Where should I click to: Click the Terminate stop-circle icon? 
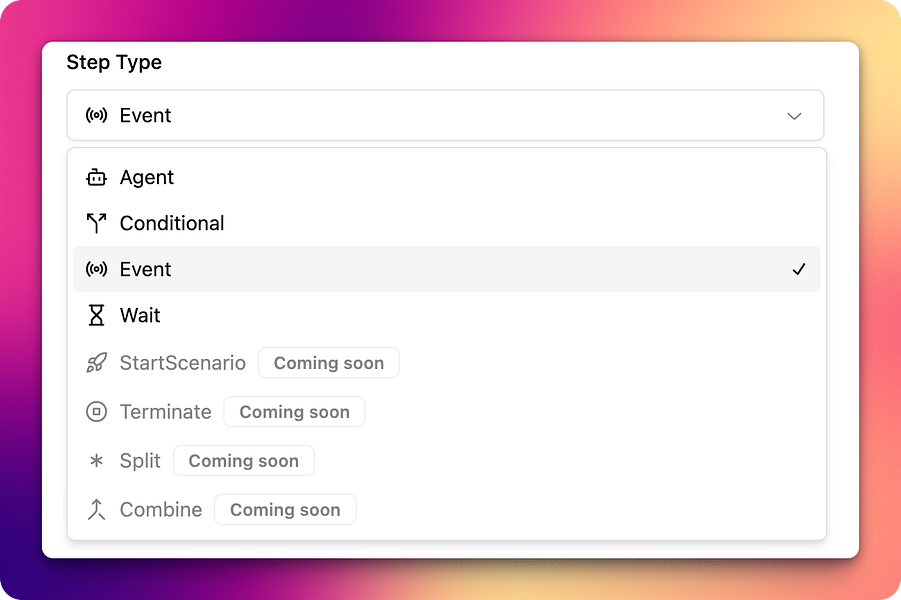pyautogui.click(x=97, y=411)
